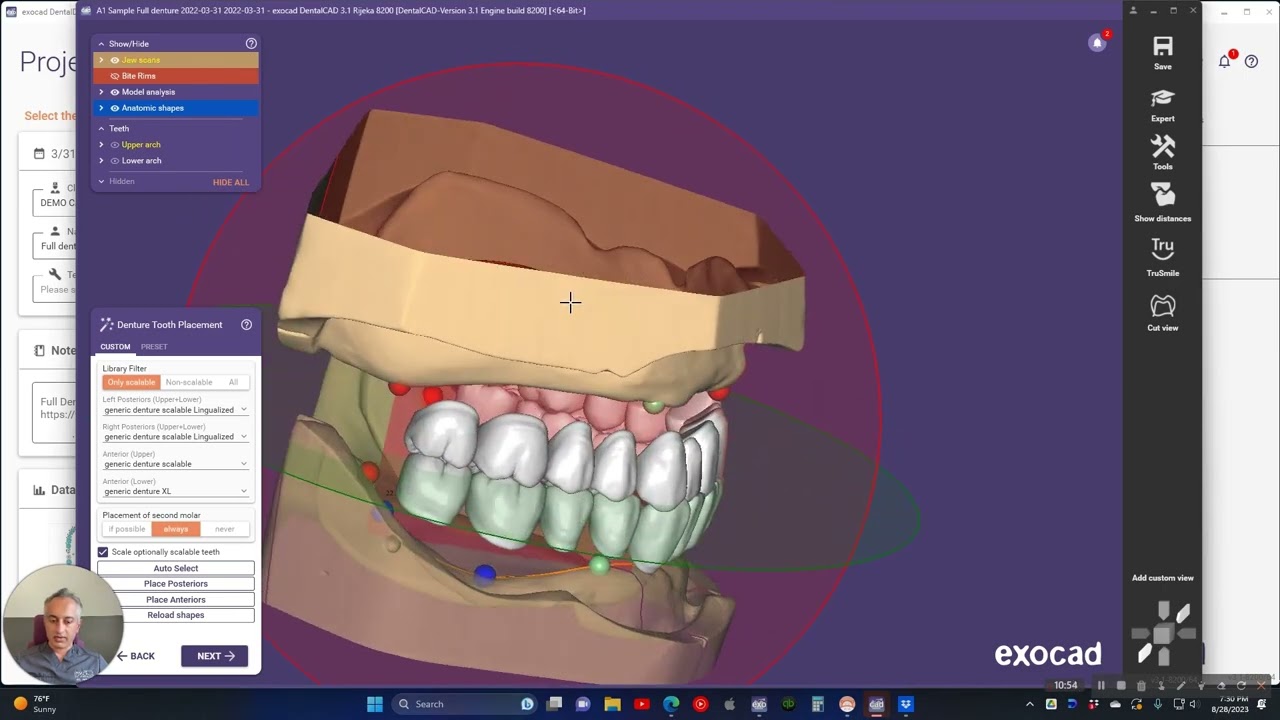Uncheck Scale optionally scalable teeth checkbox

(103, 552)
